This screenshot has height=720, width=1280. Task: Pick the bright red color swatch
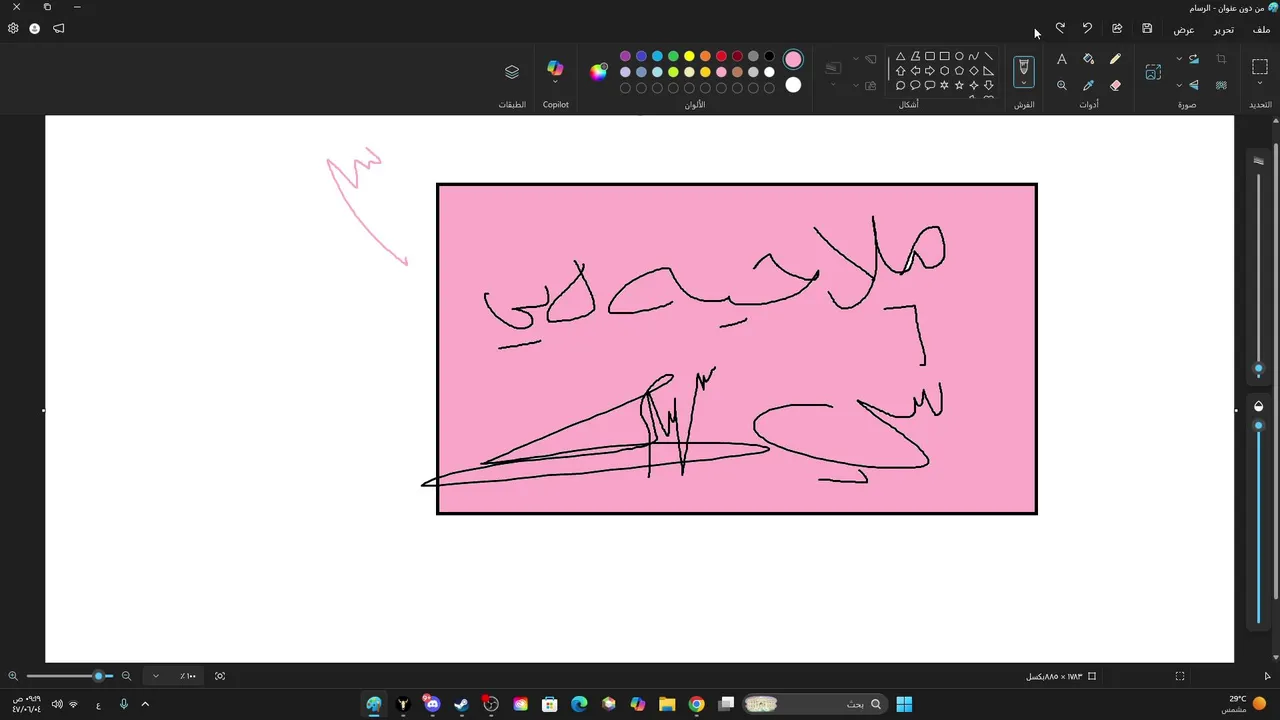click(721, 56)
